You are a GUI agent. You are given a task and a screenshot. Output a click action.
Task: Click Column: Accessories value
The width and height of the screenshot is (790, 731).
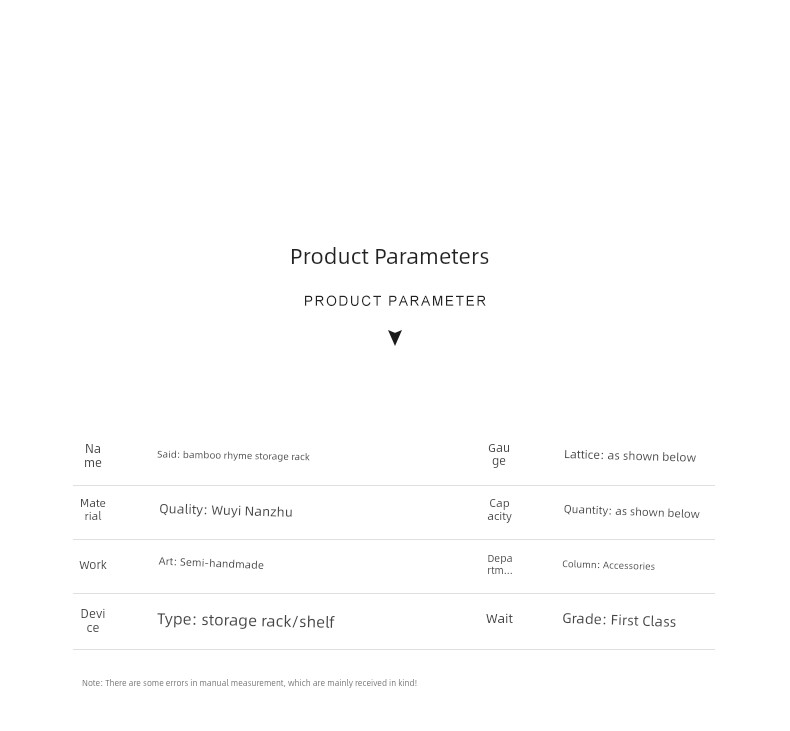tap(609, 565)
